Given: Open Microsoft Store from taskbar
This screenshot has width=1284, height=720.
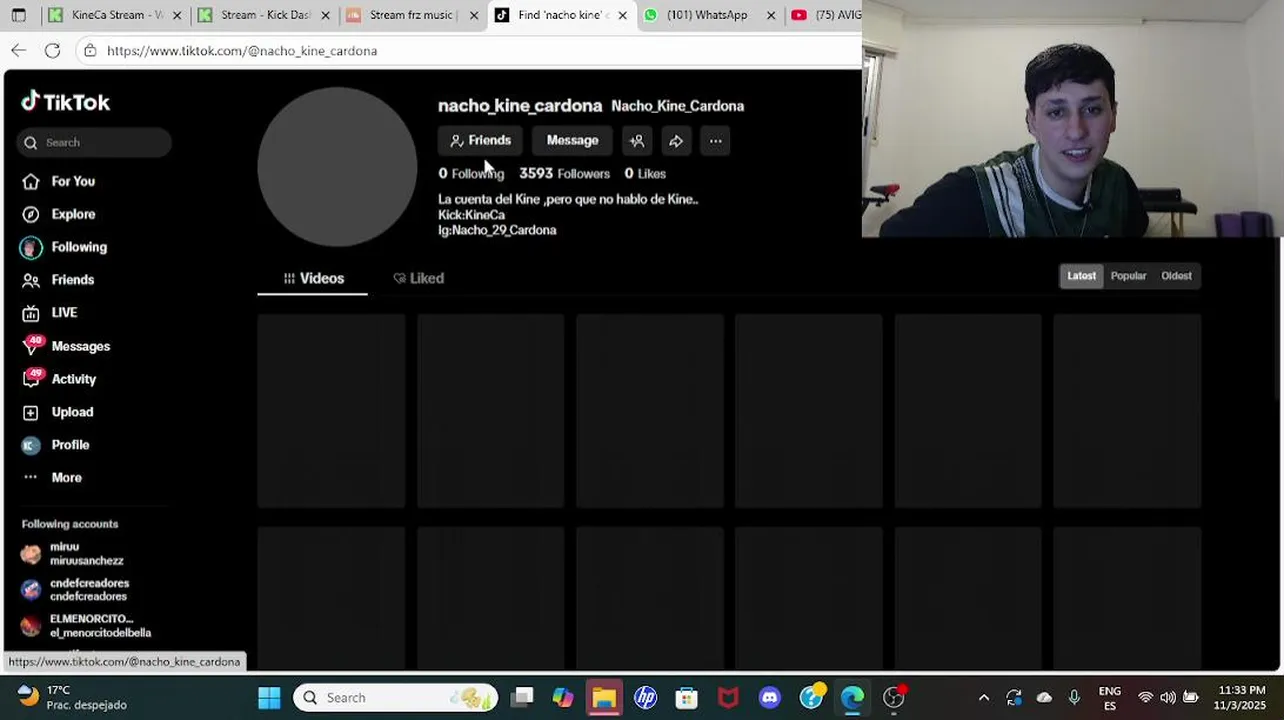Looking at the screenshot, I should (x=686, y=698).
